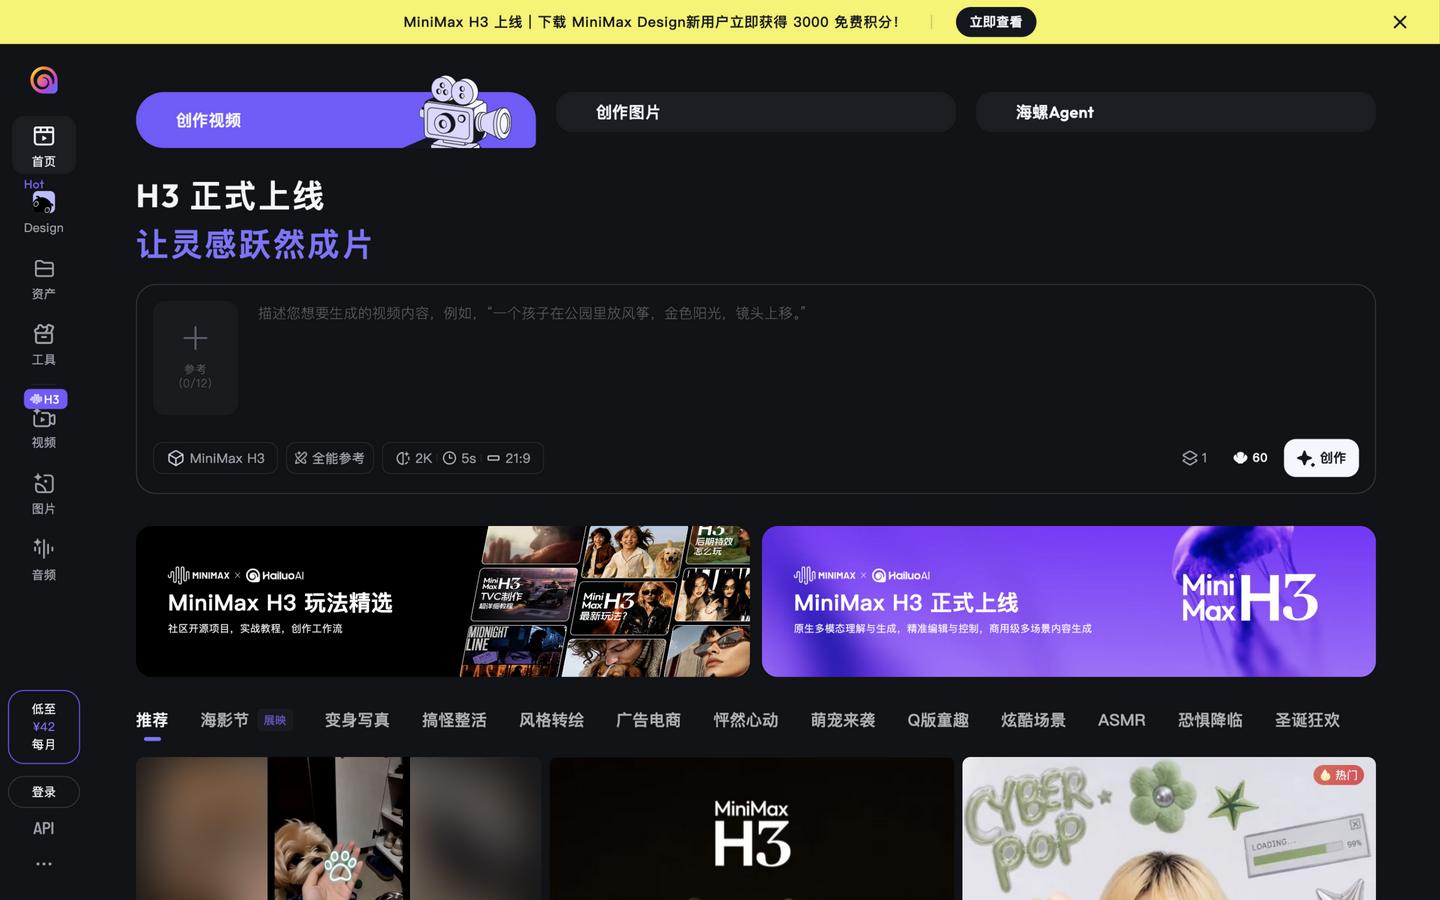
Task: Go to 首页 in the sidebar
Action: click(44, 146)
